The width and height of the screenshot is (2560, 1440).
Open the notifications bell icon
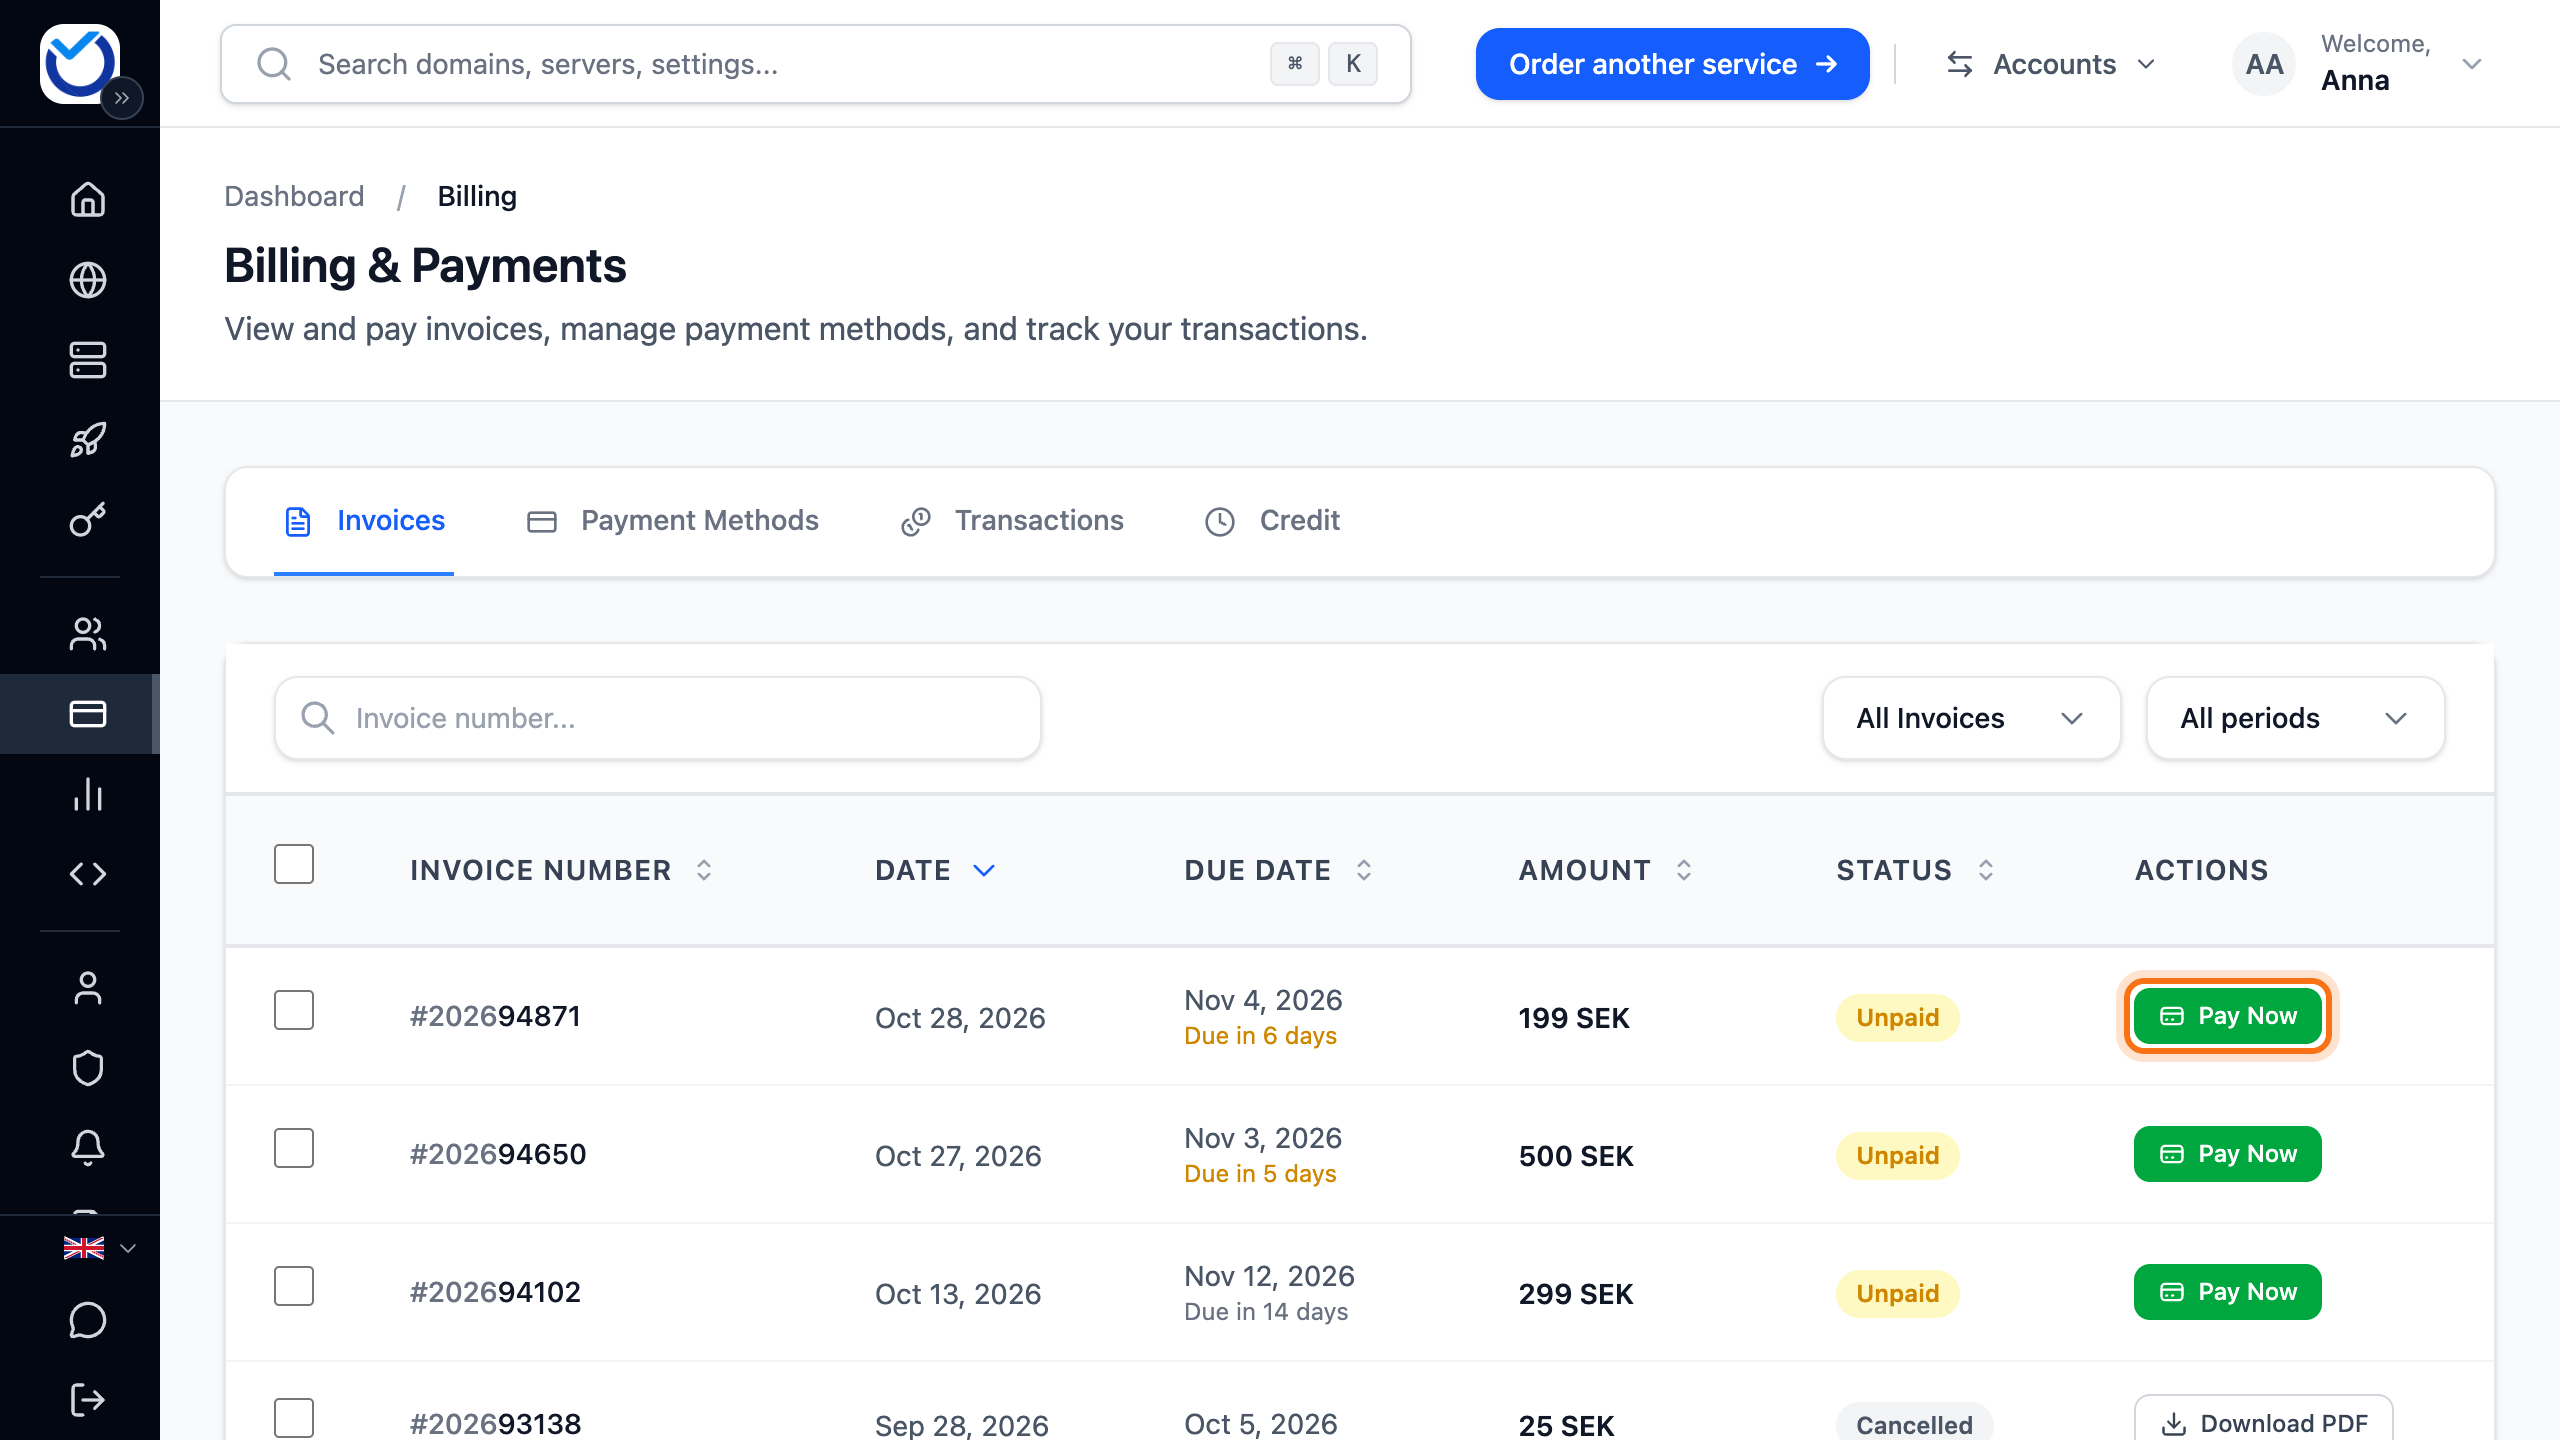[x=88, y=1148]
